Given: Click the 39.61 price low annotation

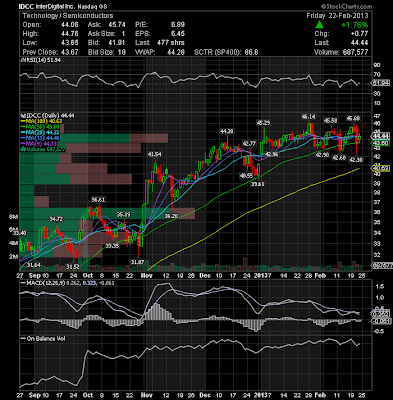Looking at the screenshot, I should (x=258, y=183).
